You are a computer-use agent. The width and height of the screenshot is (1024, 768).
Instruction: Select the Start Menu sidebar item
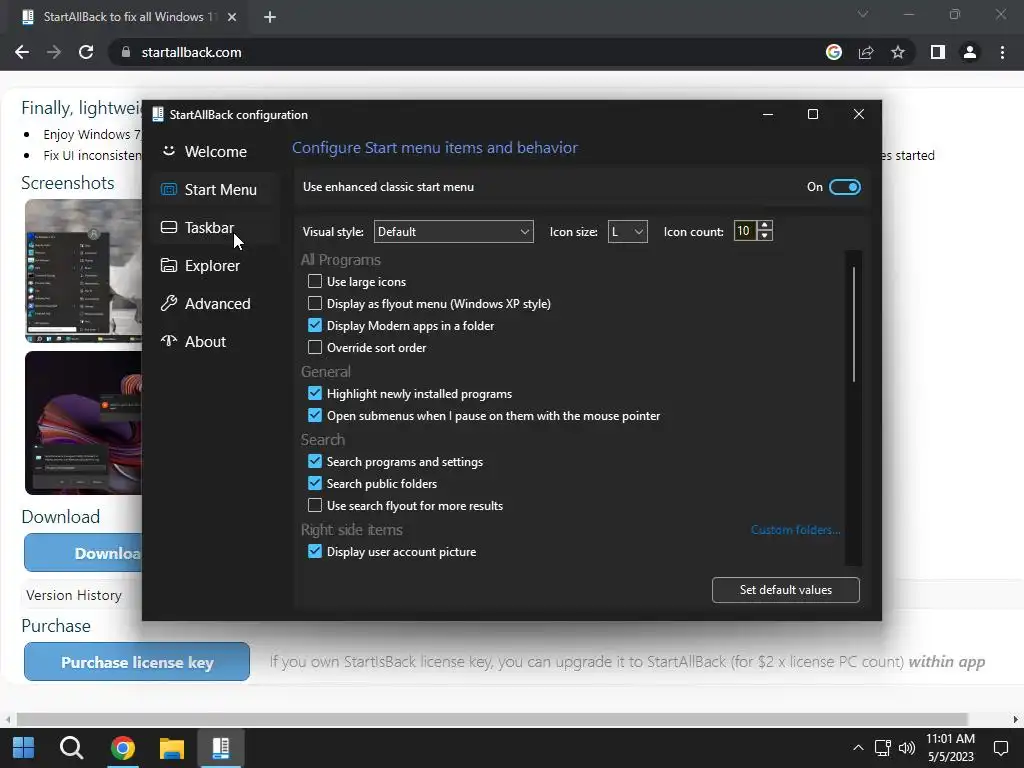(x=216, y=189)
